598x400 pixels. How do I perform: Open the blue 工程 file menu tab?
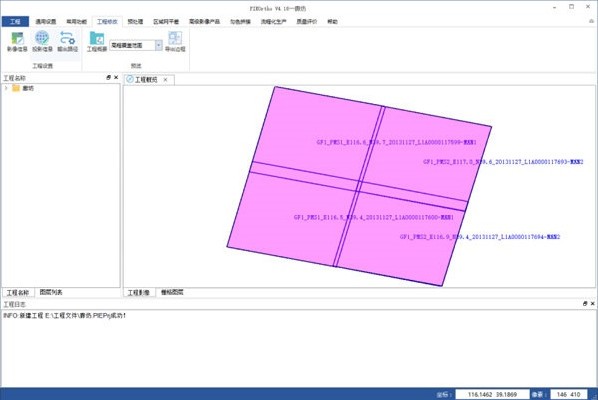click(15, 22)
